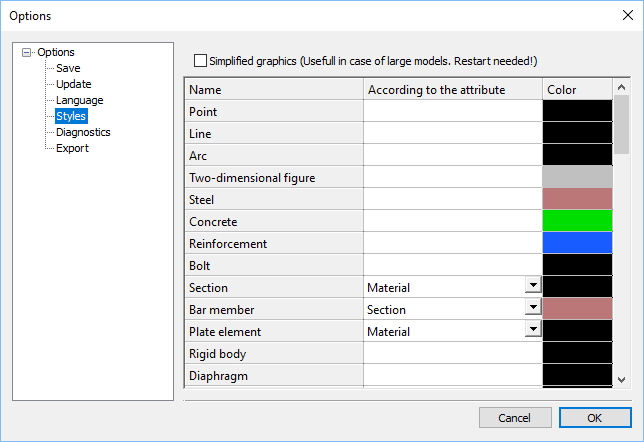Screen dimensions: 644x442
Task: Close the Options dialog window
Action: 628,16
